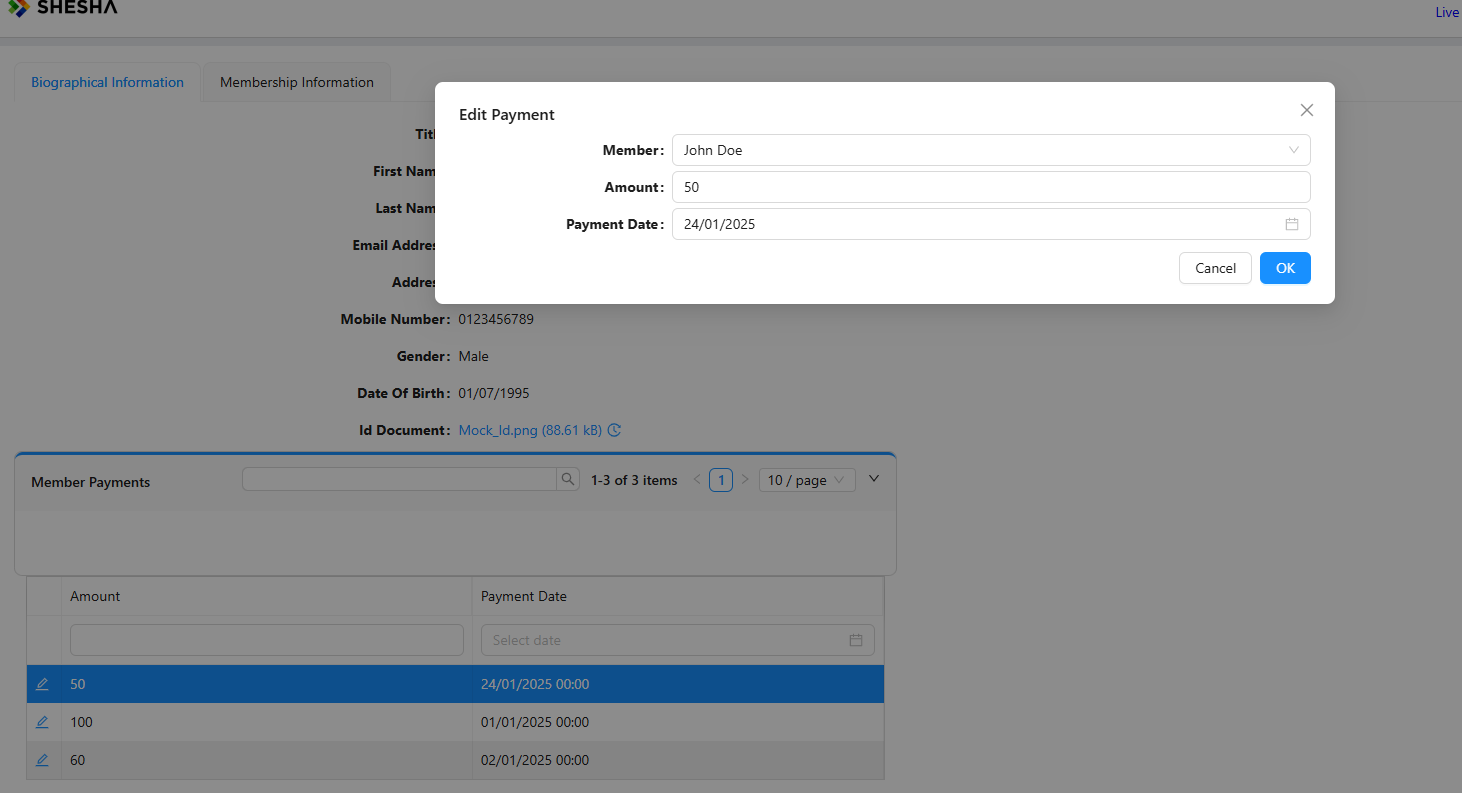
Task: Click the Member Payments panel title
Action: click(91, 482)
